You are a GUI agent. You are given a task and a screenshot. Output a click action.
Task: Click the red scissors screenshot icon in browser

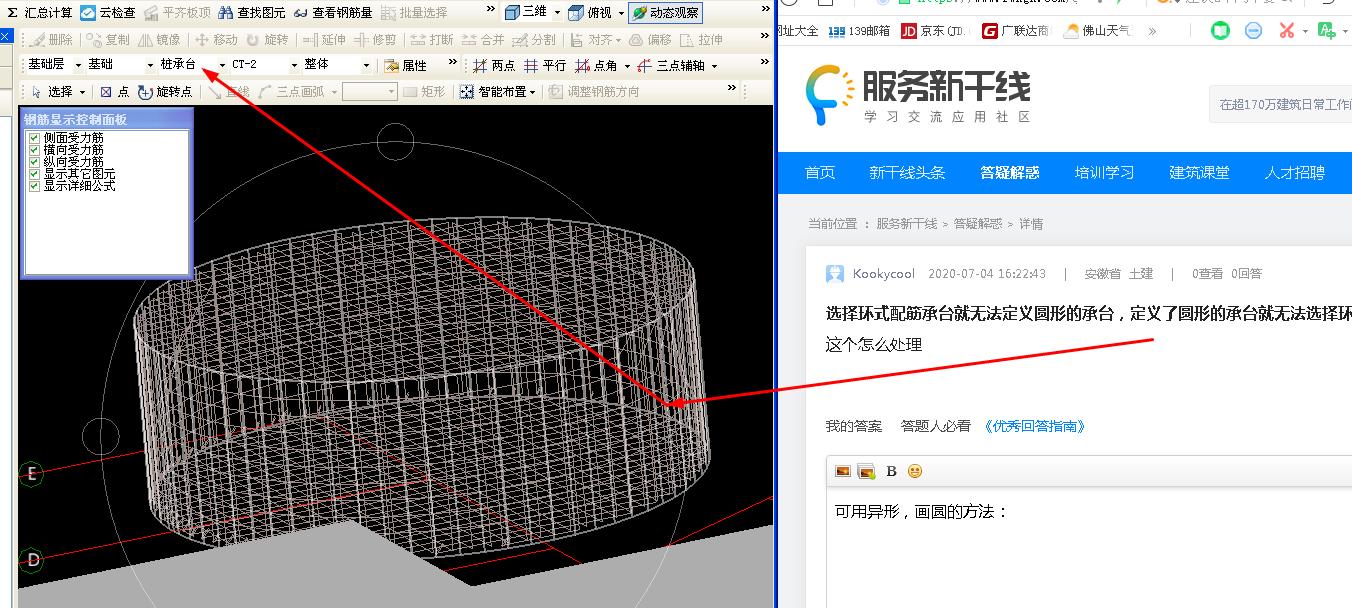[x=1286, y=31]
